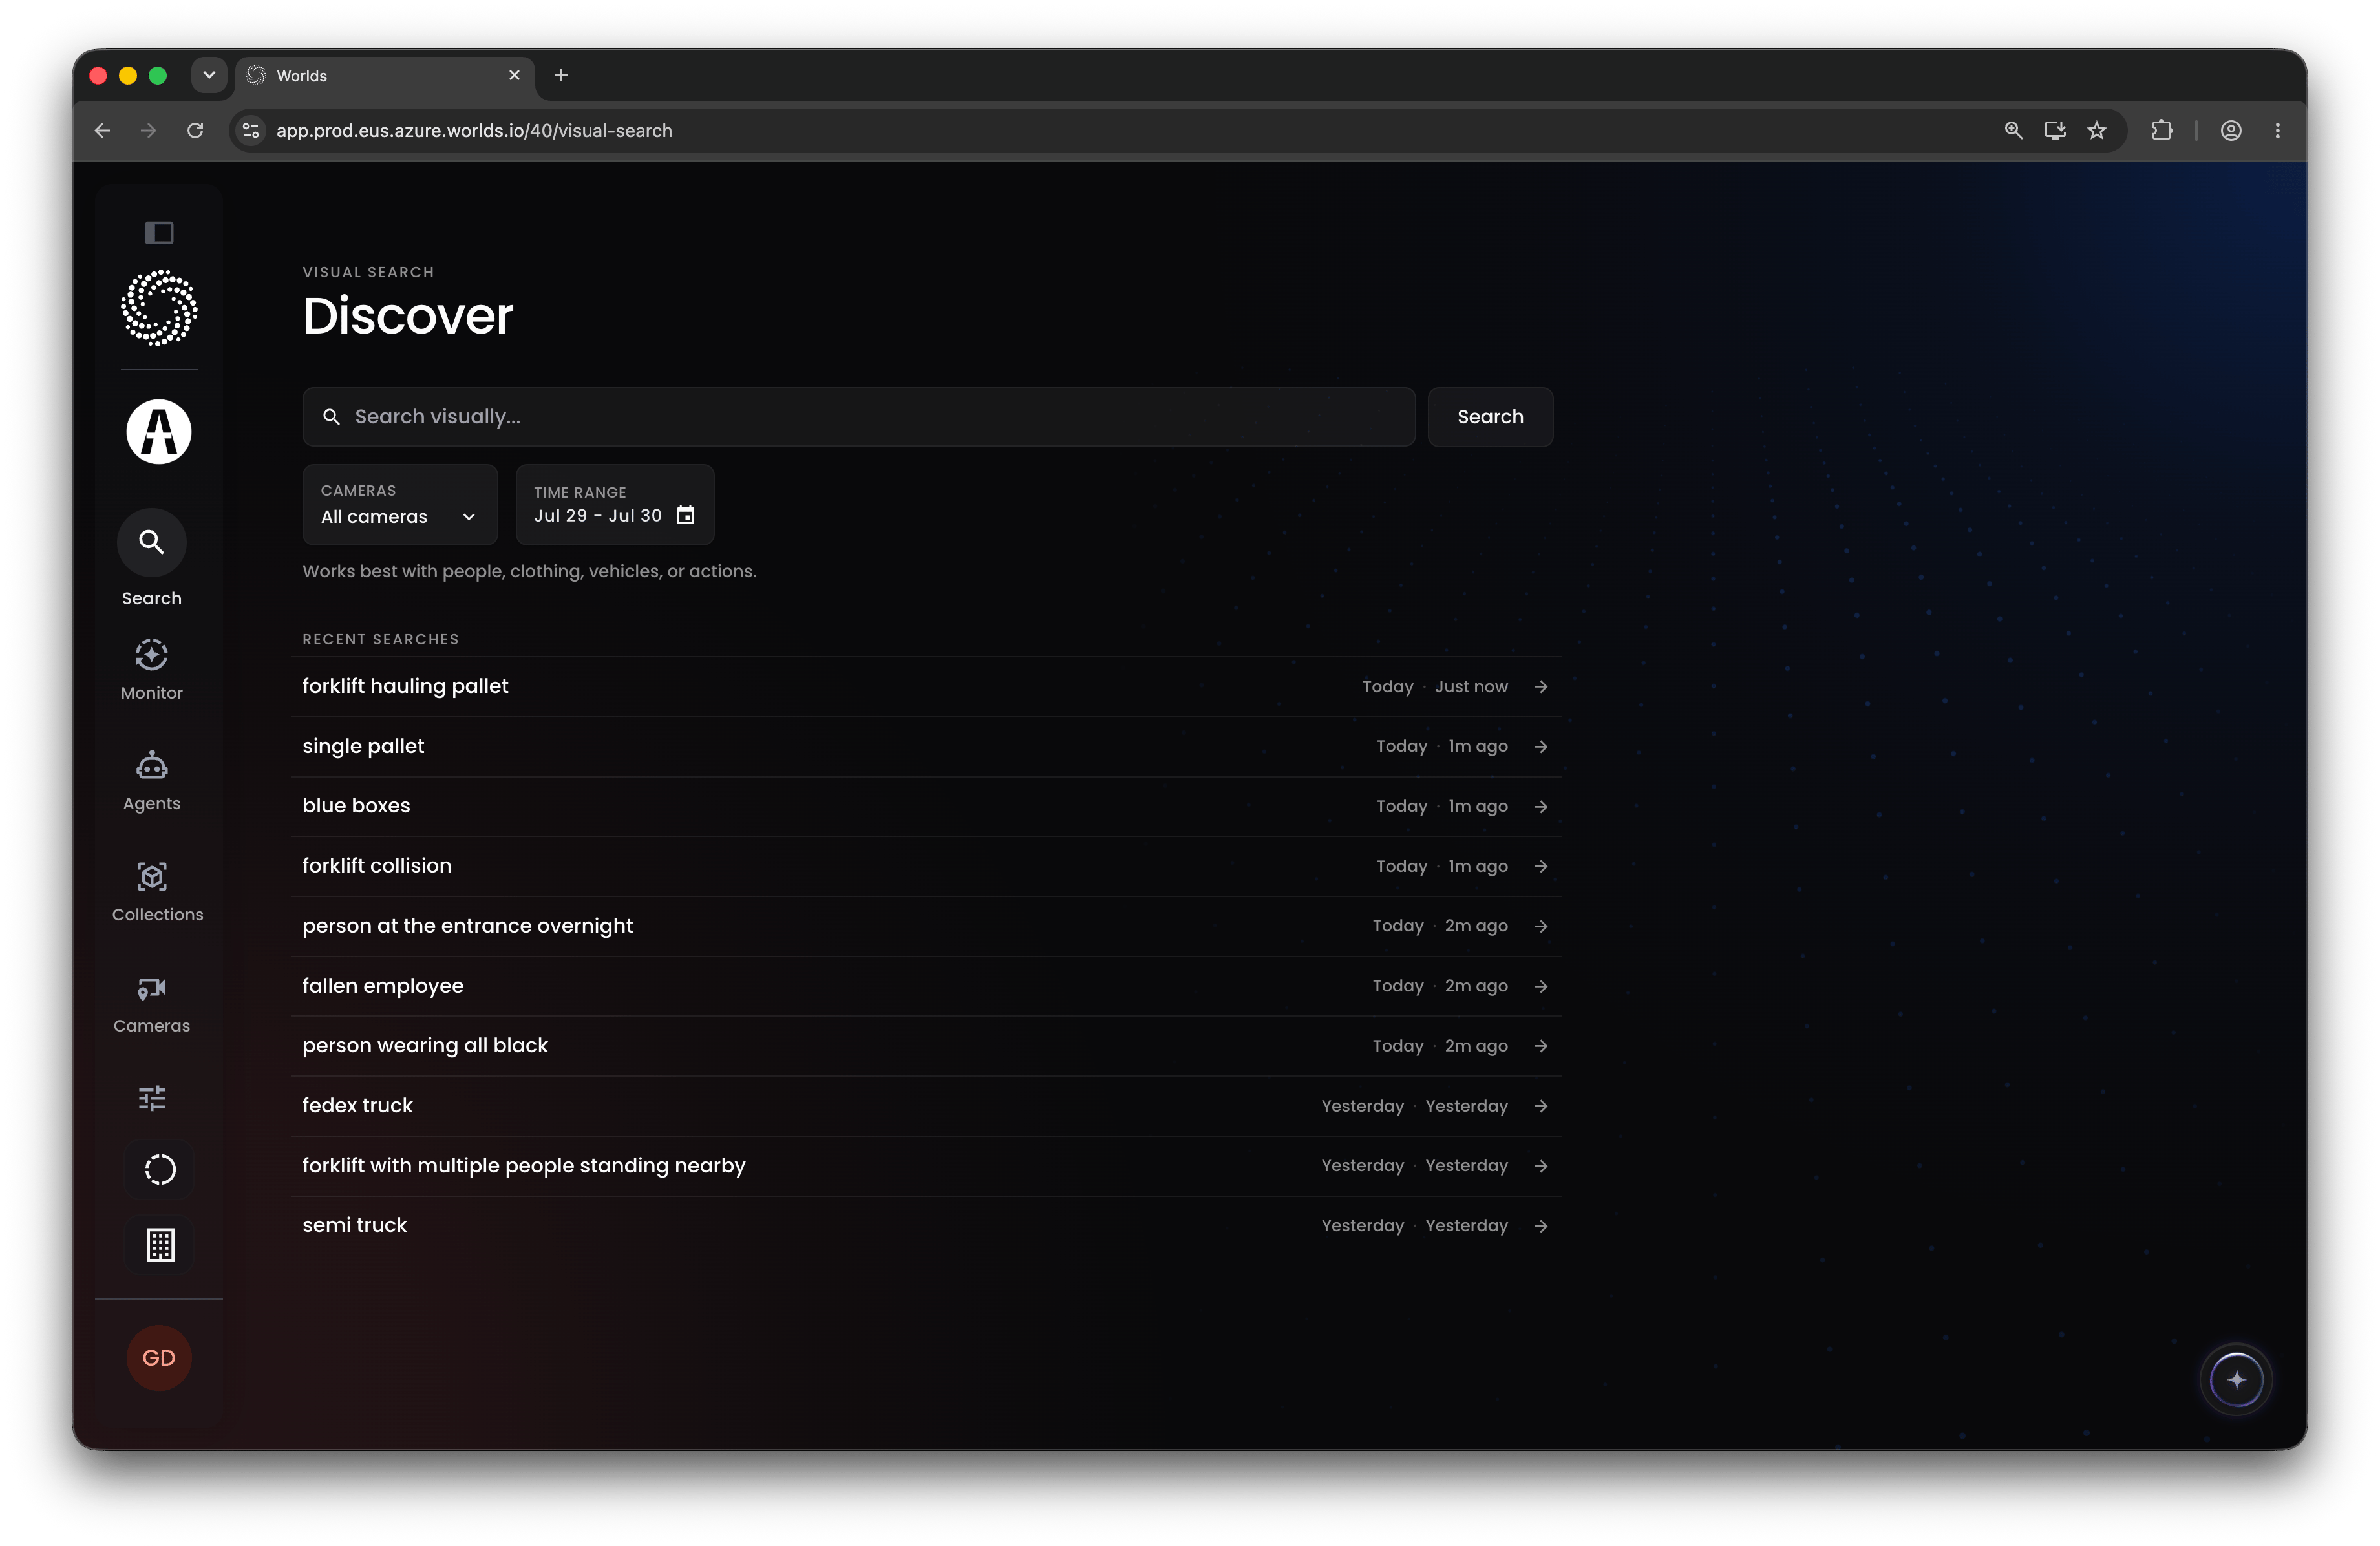Open person at the entrance overnight search

click(926, 926)
